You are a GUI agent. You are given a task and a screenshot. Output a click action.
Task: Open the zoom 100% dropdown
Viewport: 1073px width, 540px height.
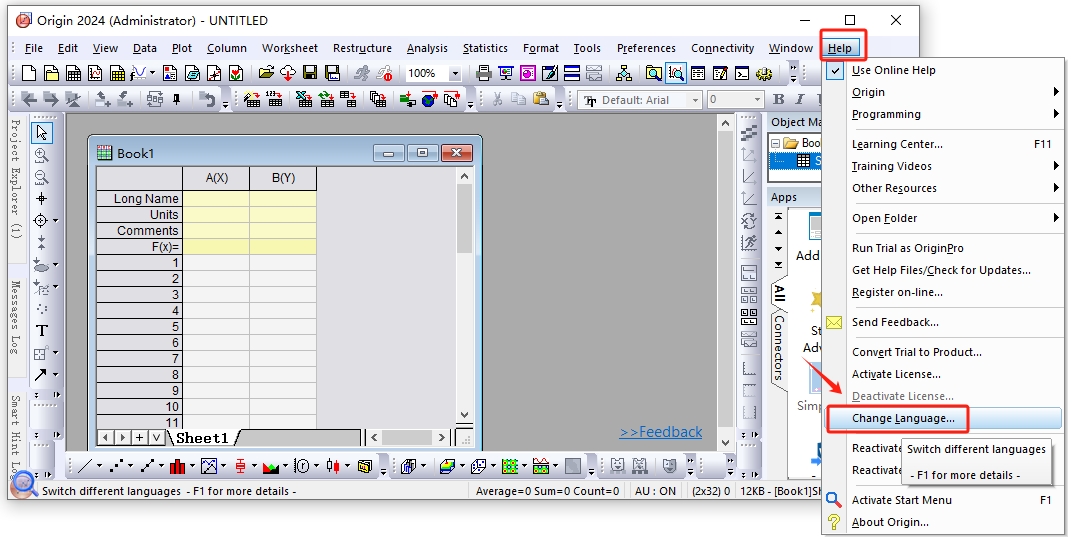click(x=455, y=73)
